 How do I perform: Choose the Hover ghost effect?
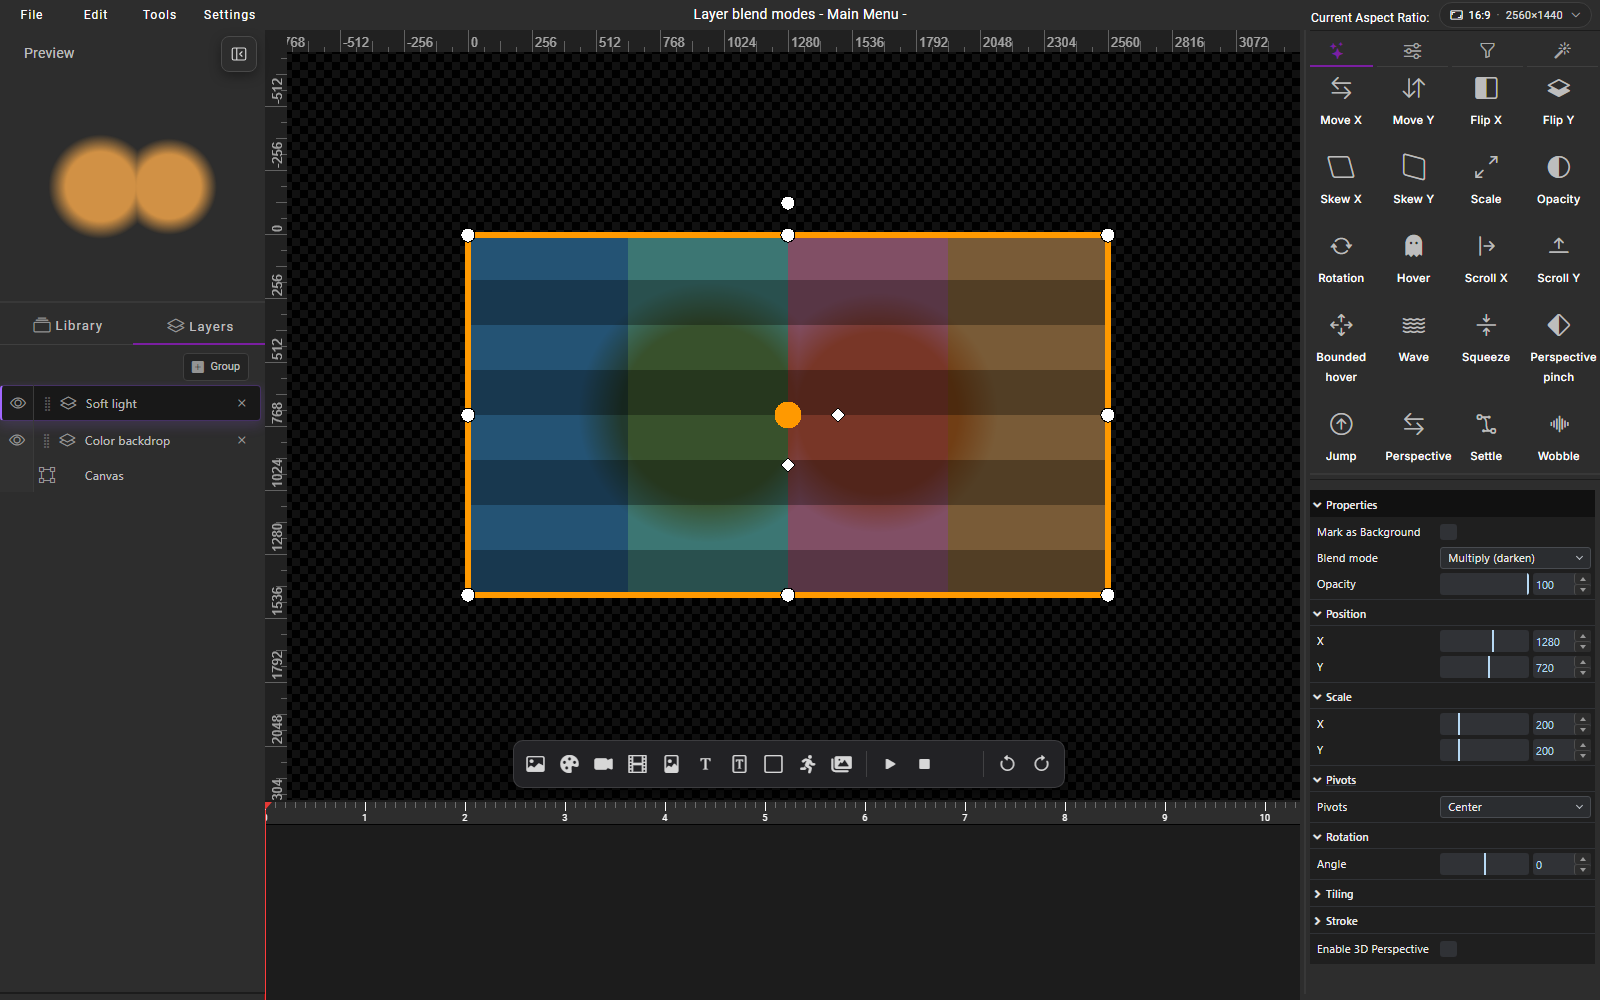coord(1413,259)
